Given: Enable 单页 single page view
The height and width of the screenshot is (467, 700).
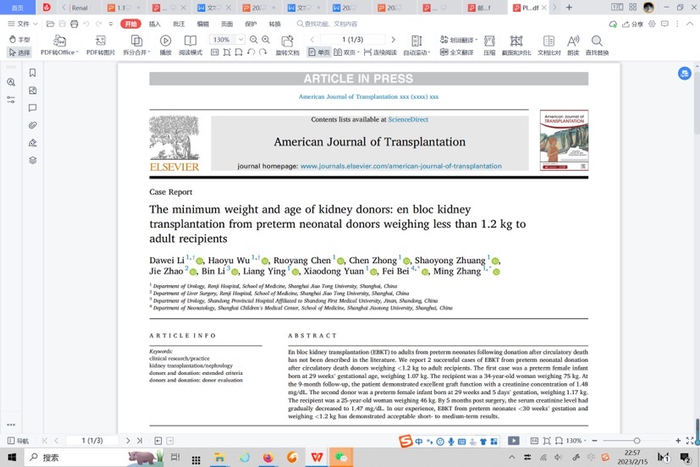Looking at the screenshot, I should [x=319, y=52].
